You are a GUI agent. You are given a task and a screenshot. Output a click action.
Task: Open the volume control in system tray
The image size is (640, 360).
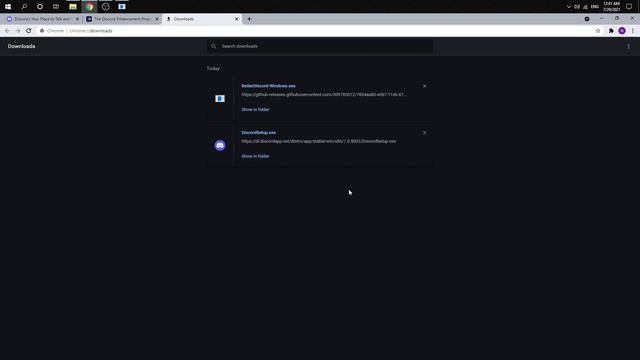pyautogui.click(x=577, y=7)
